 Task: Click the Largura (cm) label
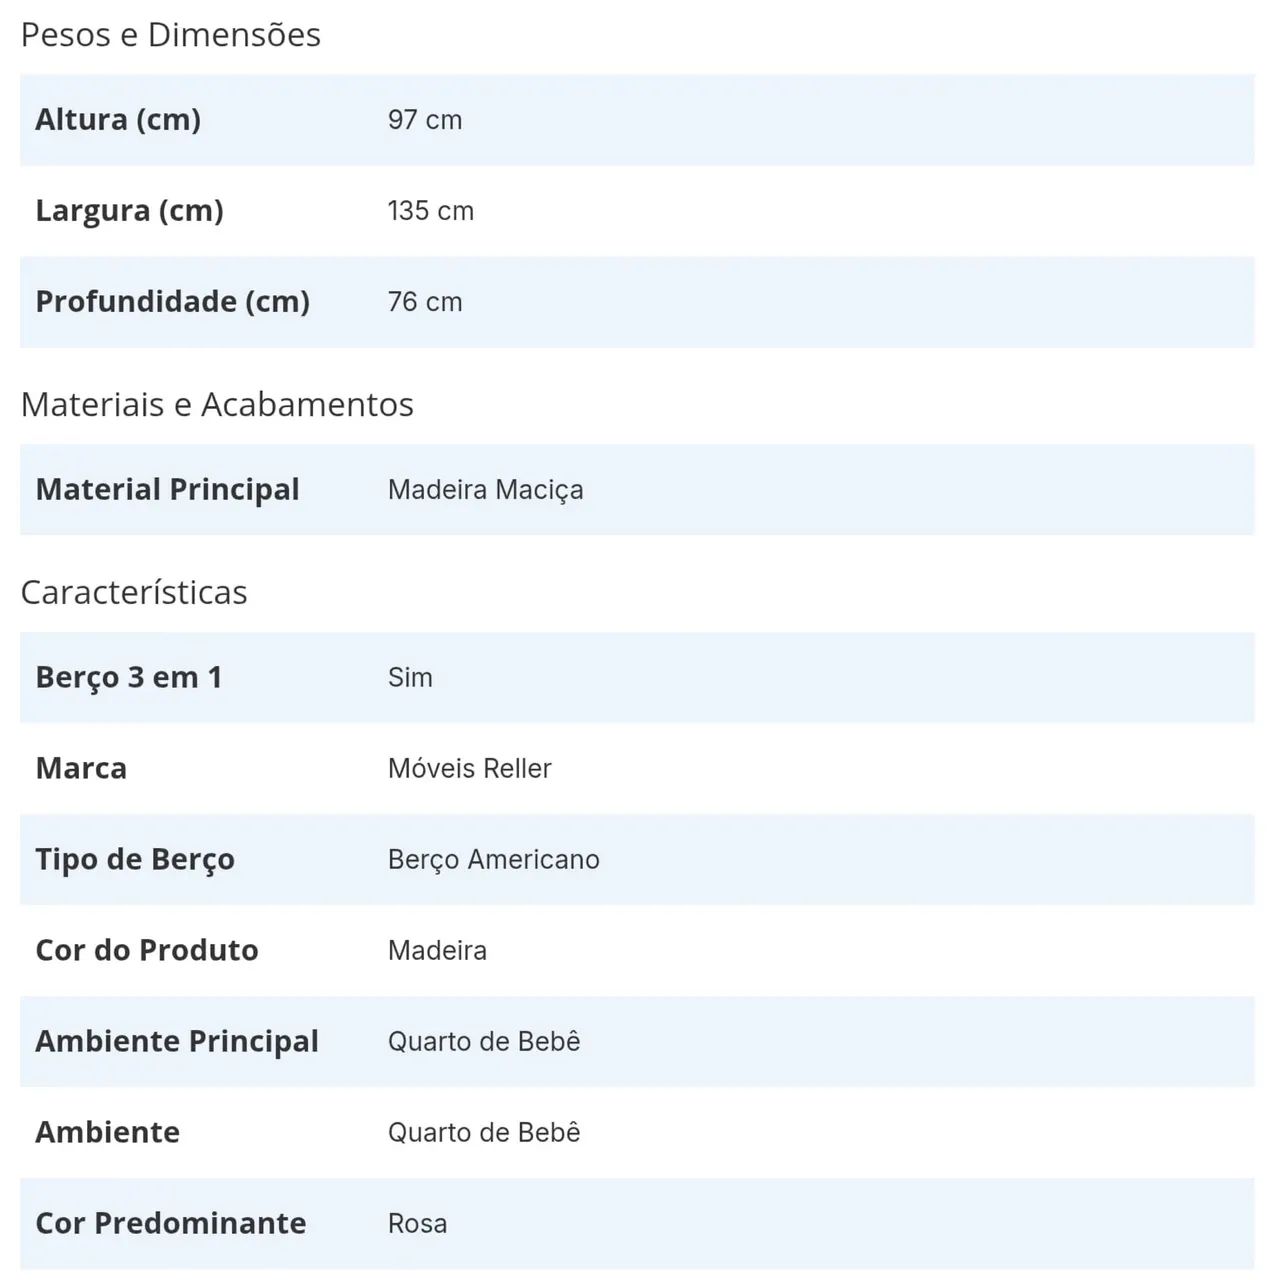tap(129, 211)
